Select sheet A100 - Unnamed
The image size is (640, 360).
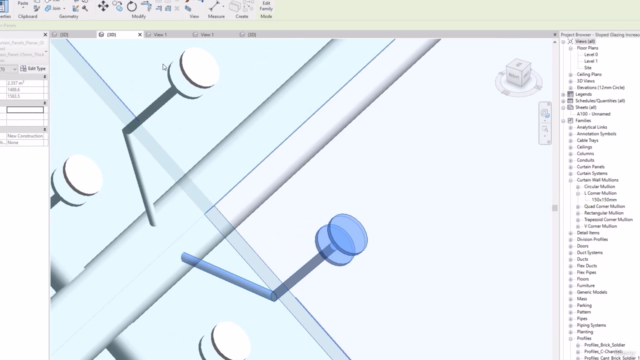(593, 114)
